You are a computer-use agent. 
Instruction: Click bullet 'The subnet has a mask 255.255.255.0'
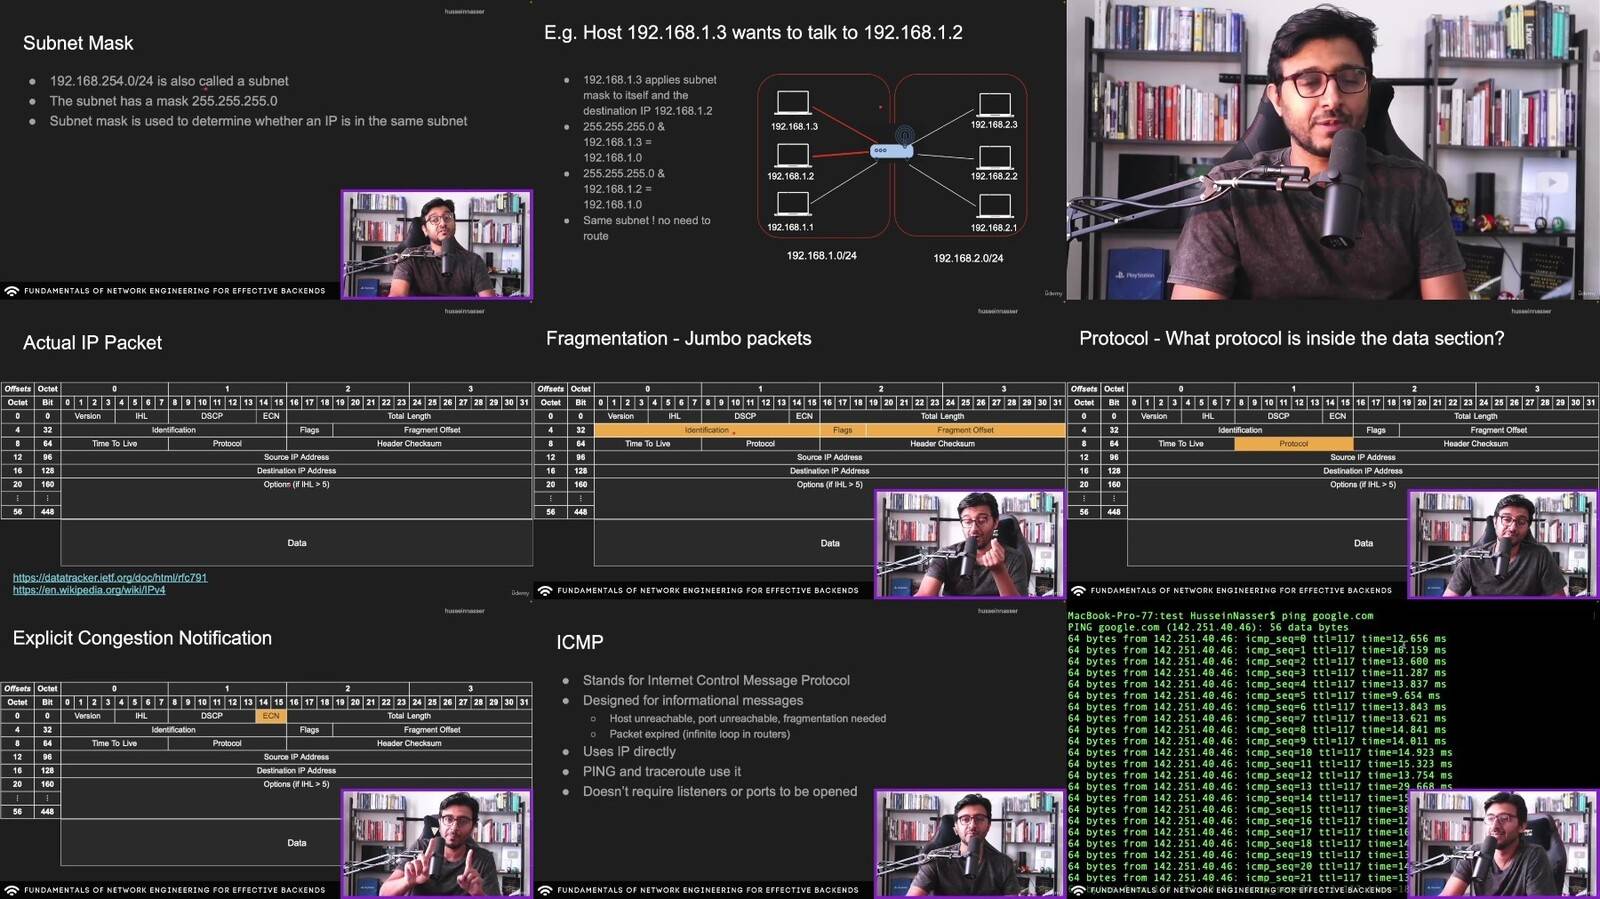(164, 101)
